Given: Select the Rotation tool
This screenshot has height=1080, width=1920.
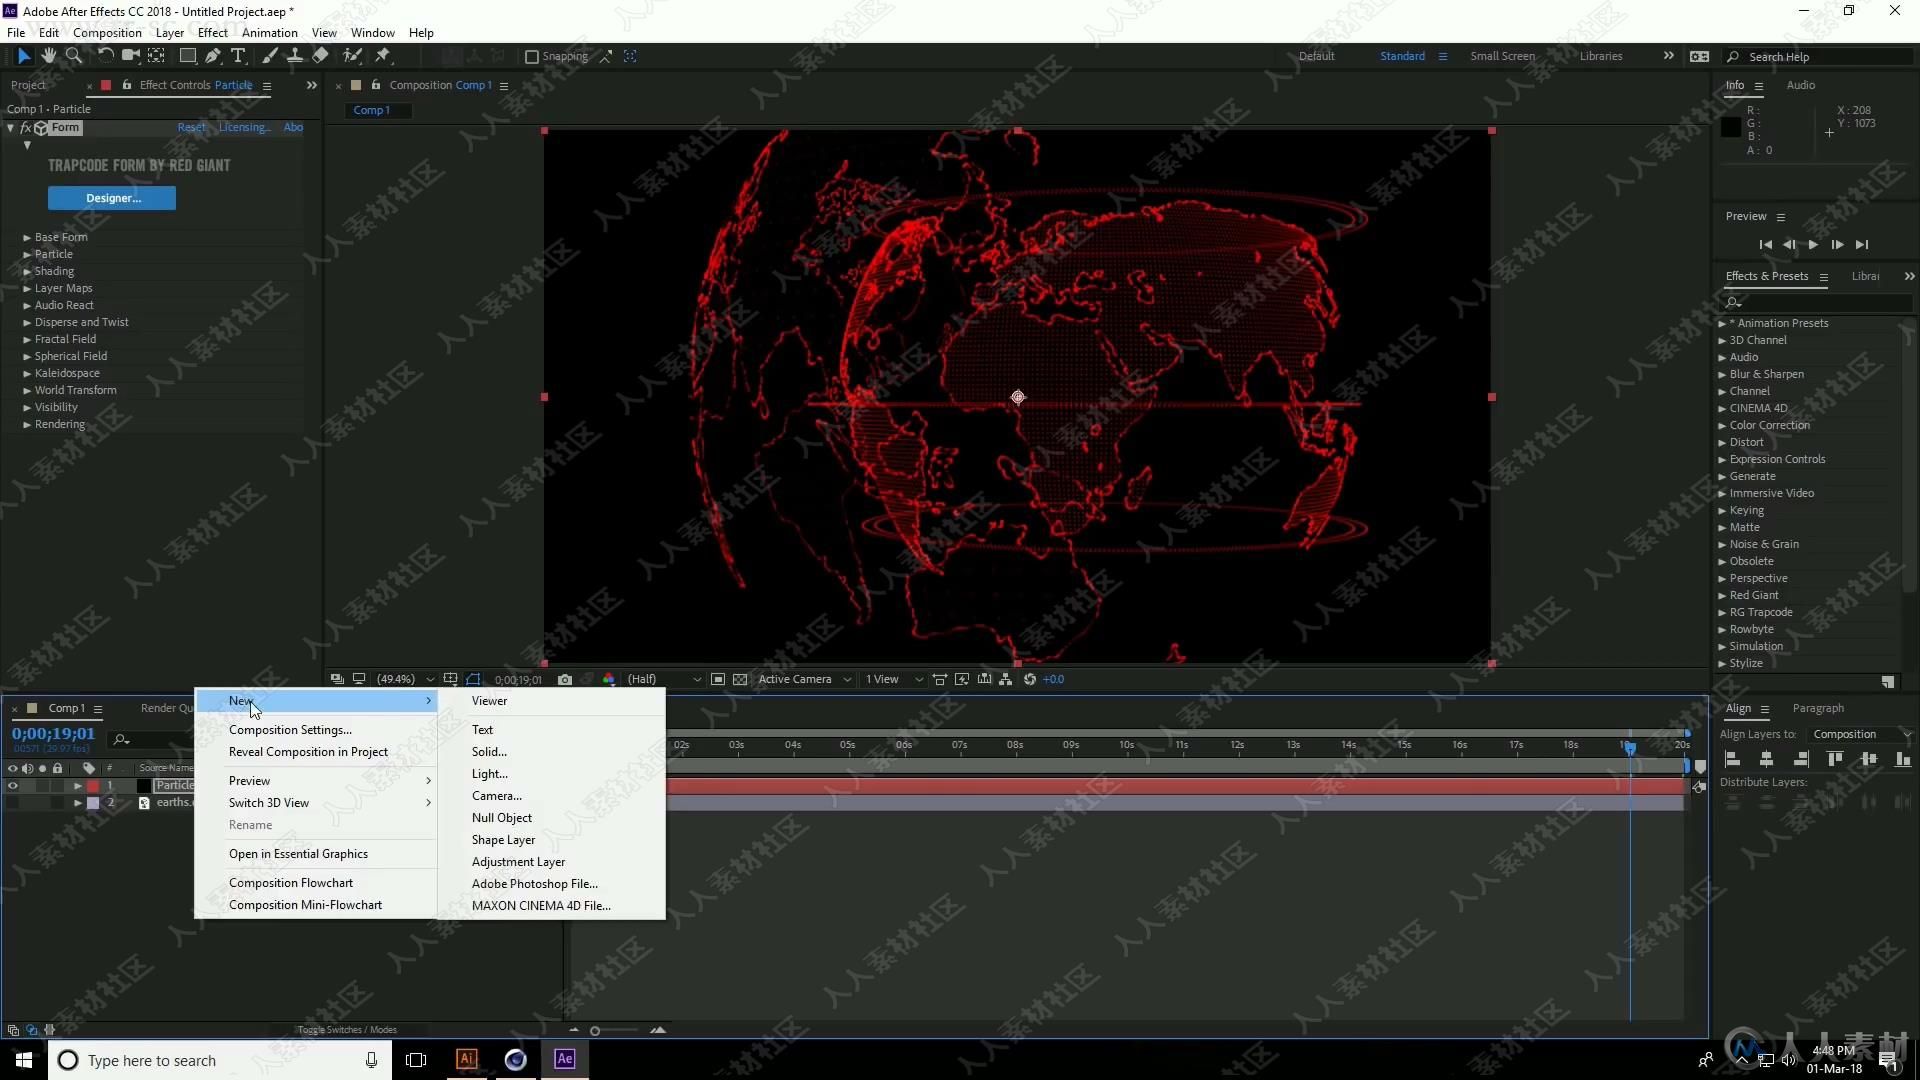Looking at the screenshot, I should point(105,56).
